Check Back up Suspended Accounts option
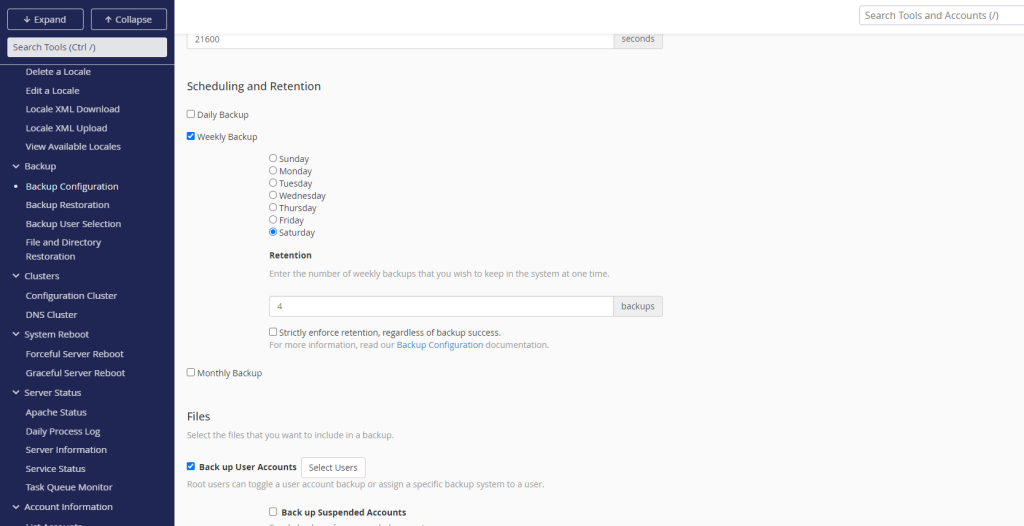The image size is (1024, 526). pyautogui.click(x=273, y=512)
